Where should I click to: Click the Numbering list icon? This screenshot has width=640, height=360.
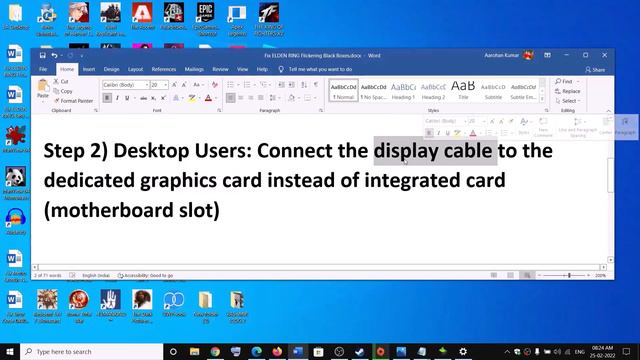(247, 85)
